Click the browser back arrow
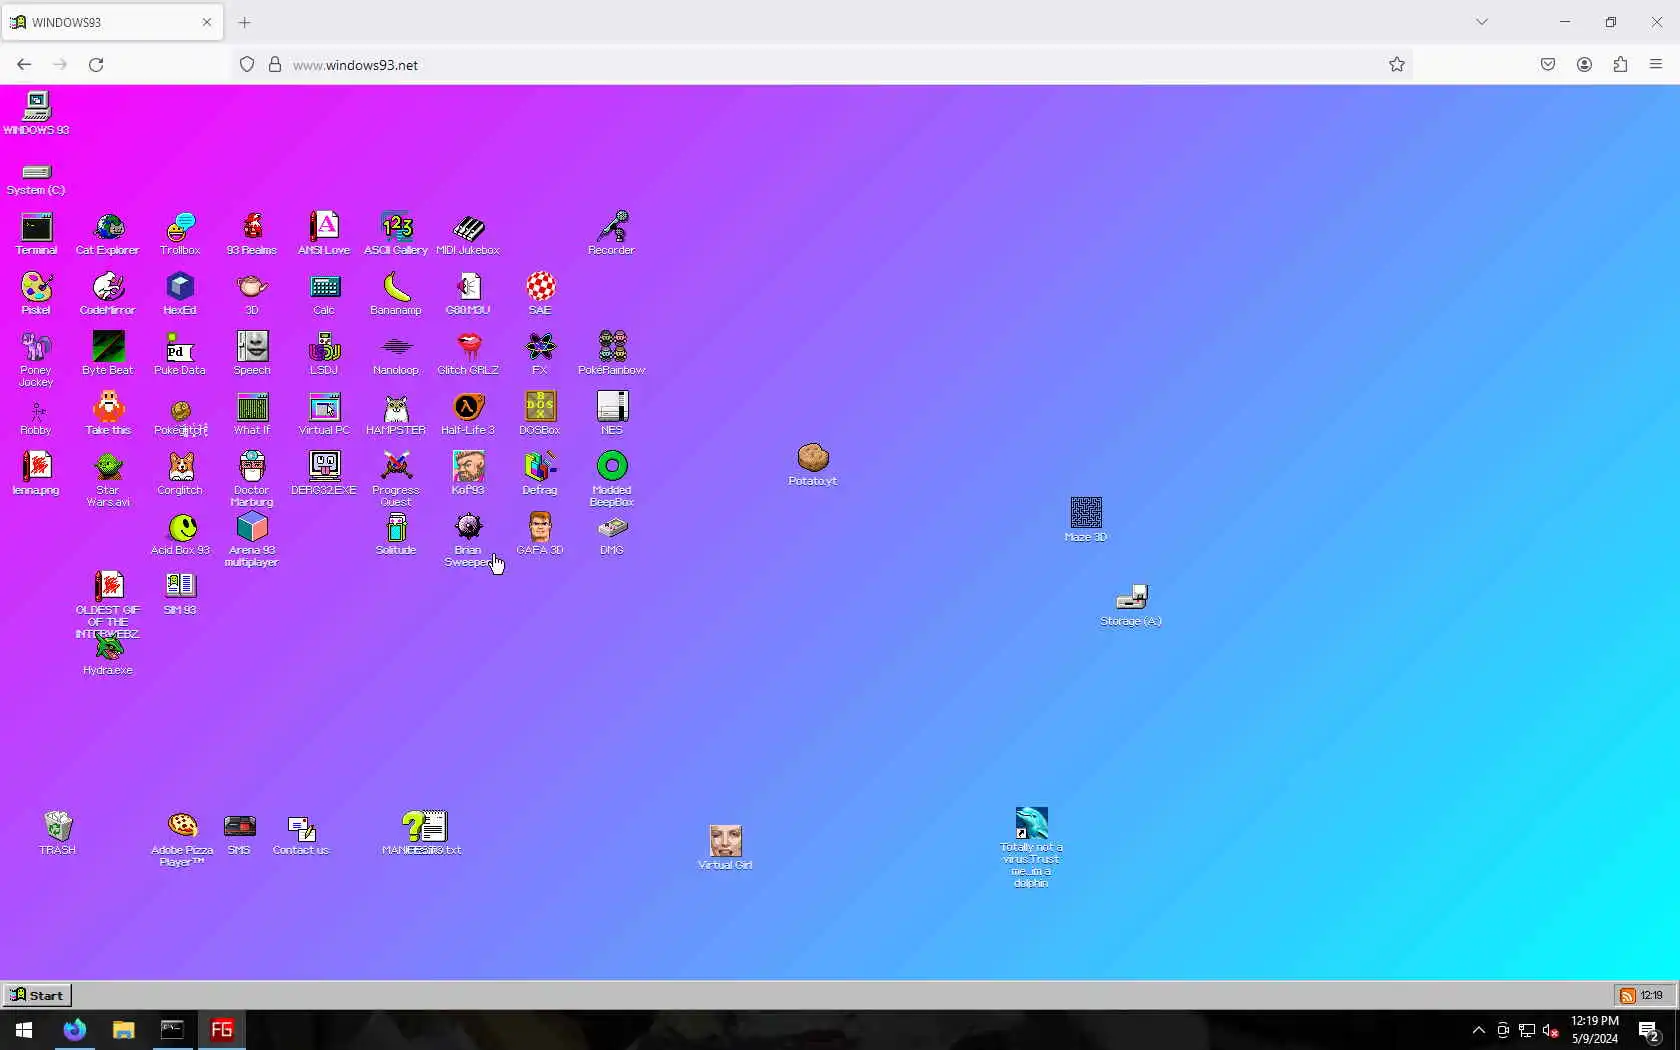The image size is (1680, 1050). pos(24,64)
